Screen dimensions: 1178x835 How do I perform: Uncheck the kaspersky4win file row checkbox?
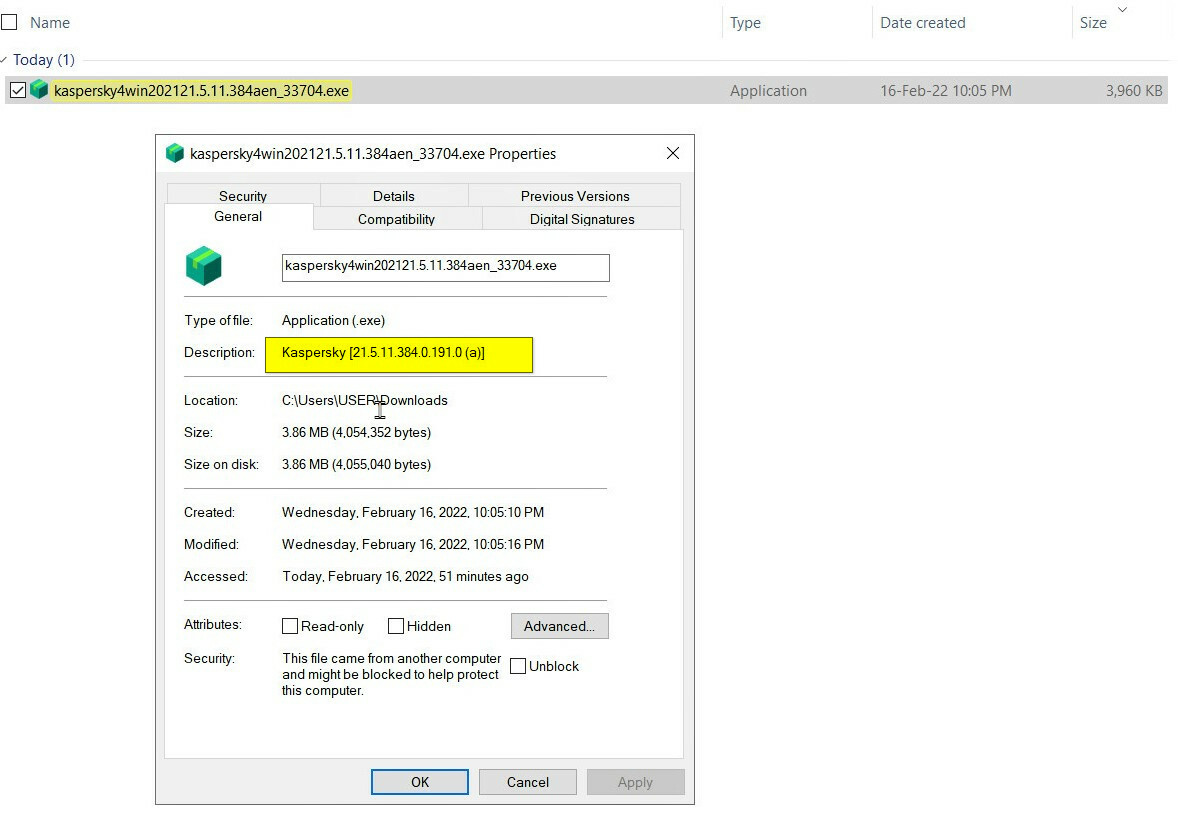(x=18, y=90)
